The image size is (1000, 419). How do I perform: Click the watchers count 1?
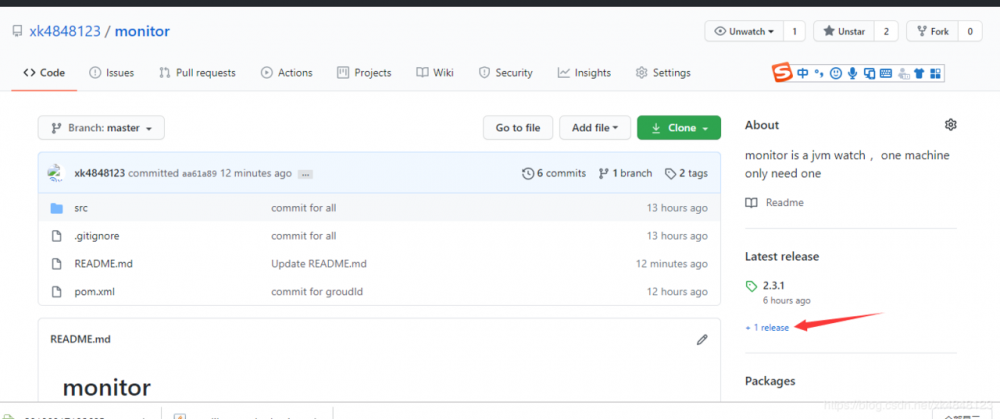795,31
